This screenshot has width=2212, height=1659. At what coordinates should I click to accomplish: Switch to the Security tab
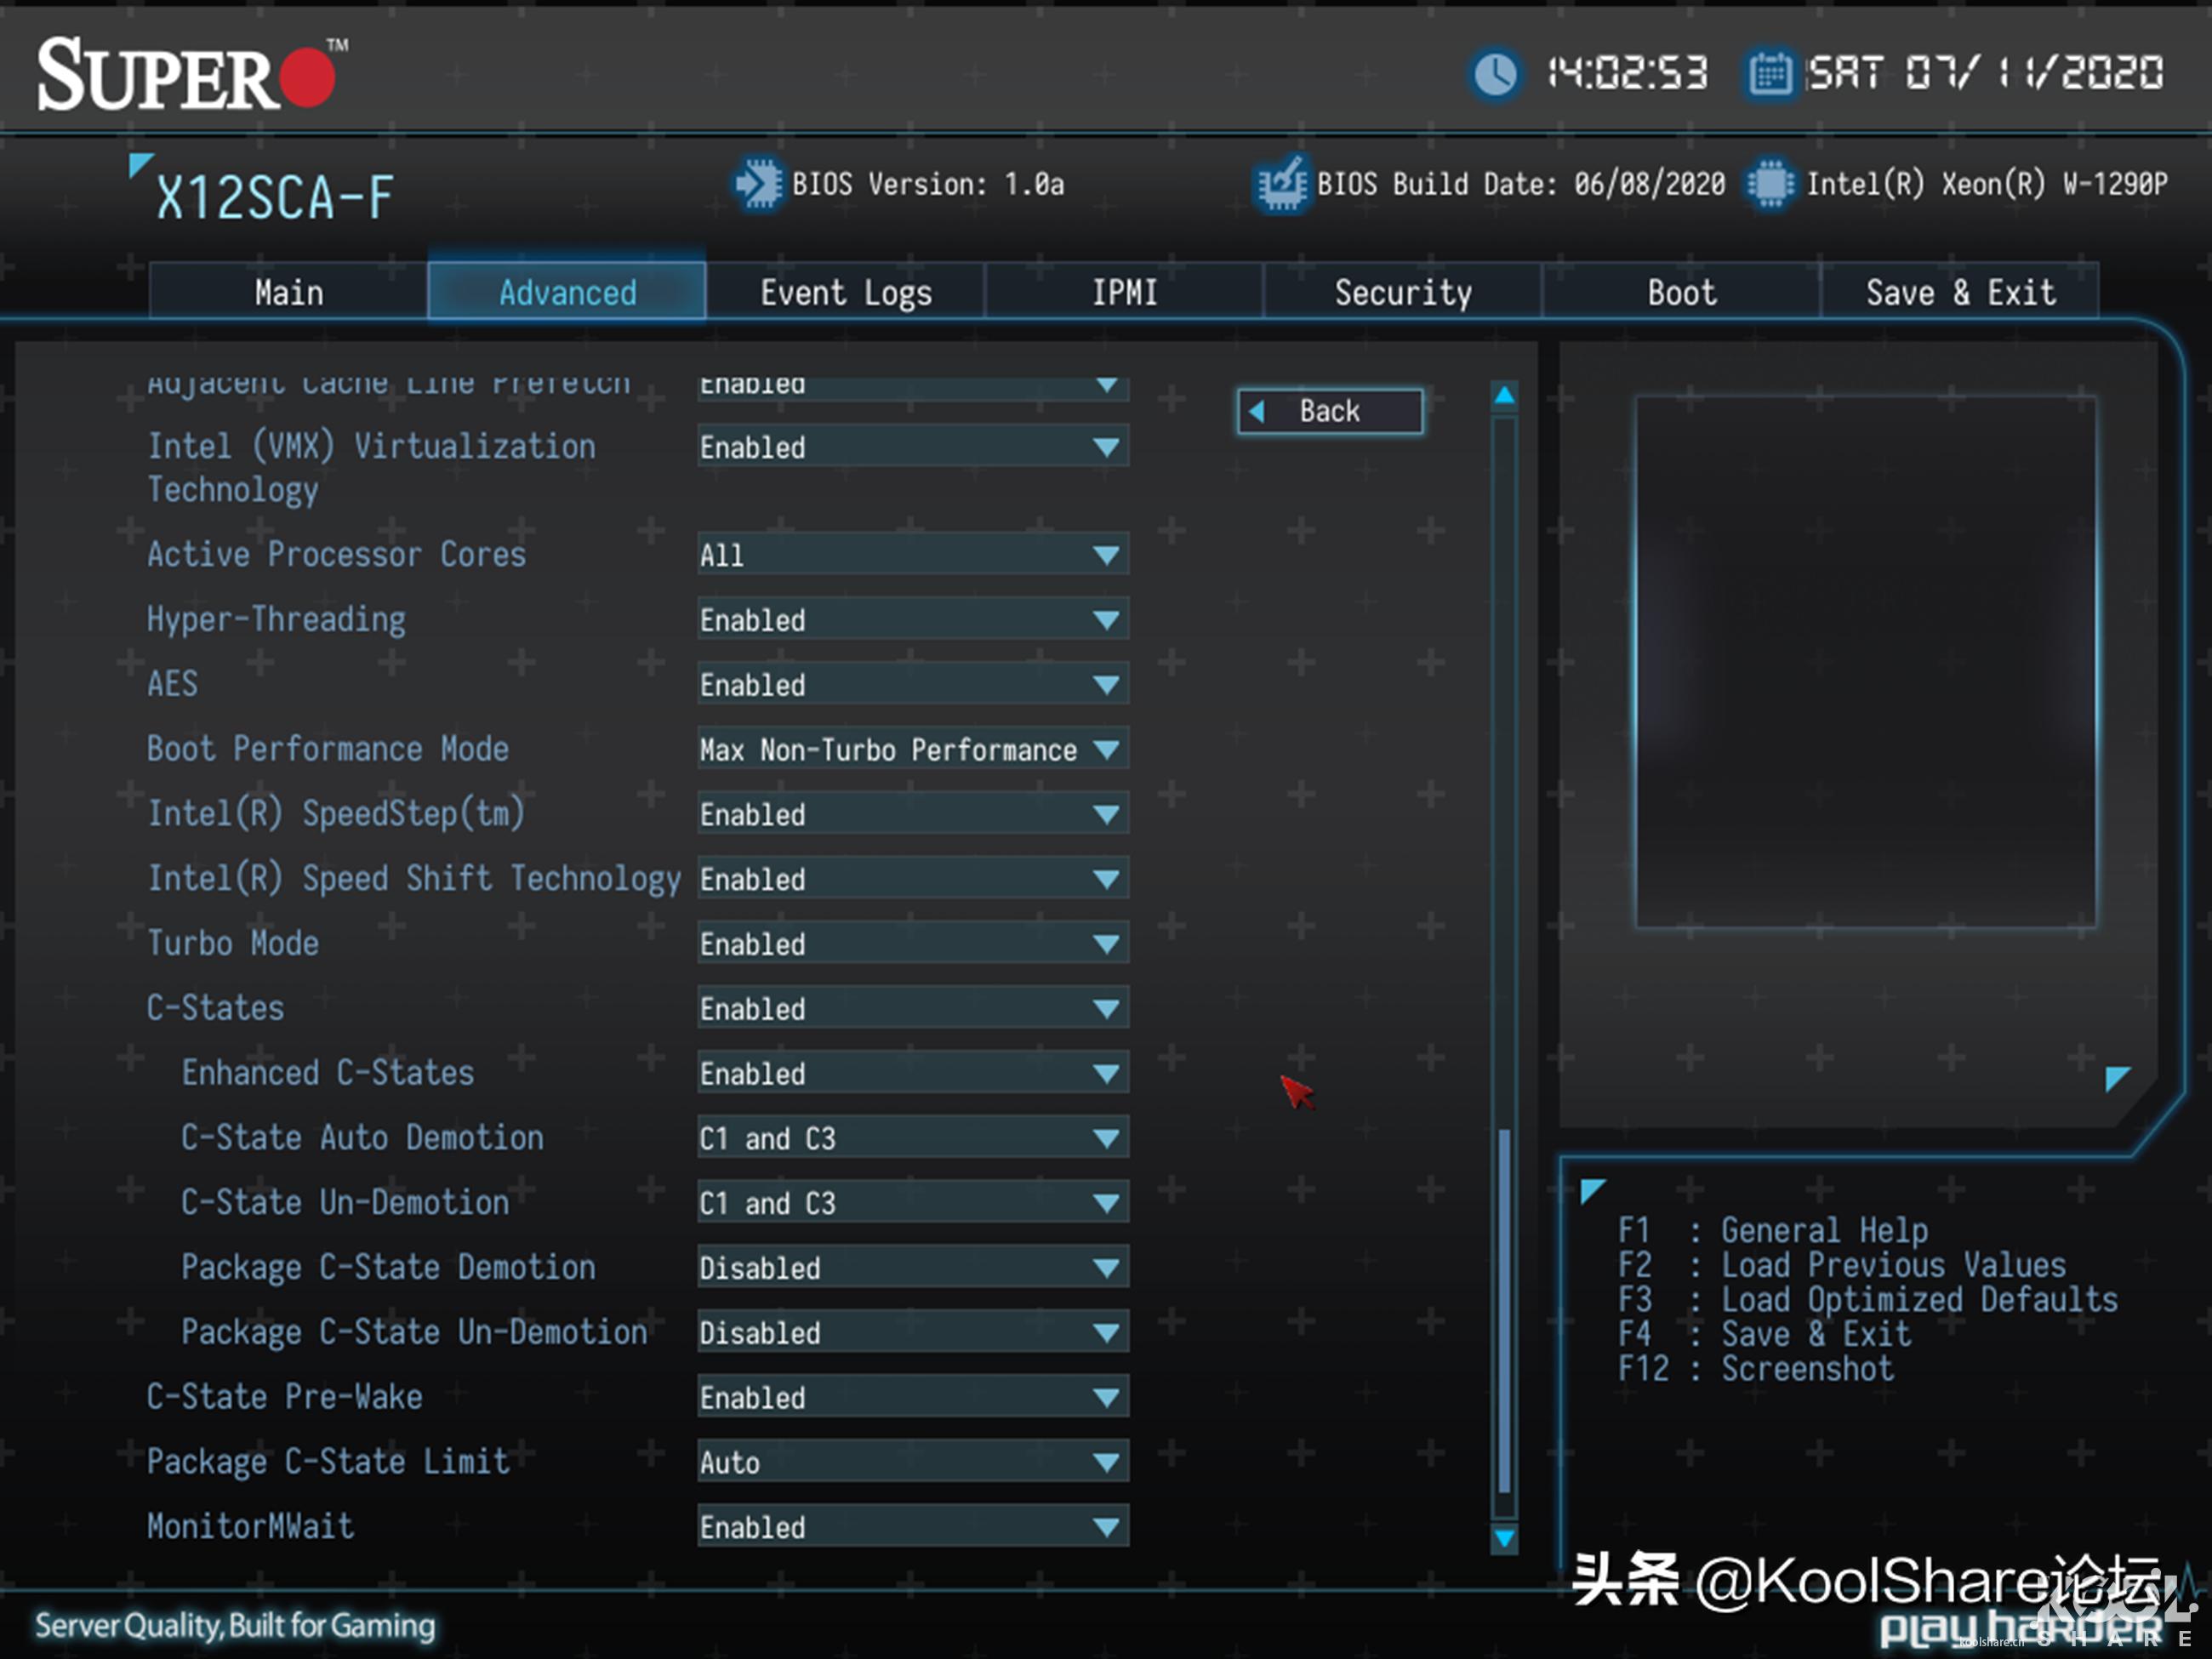pyautogui.click(x=1402, y=293)
